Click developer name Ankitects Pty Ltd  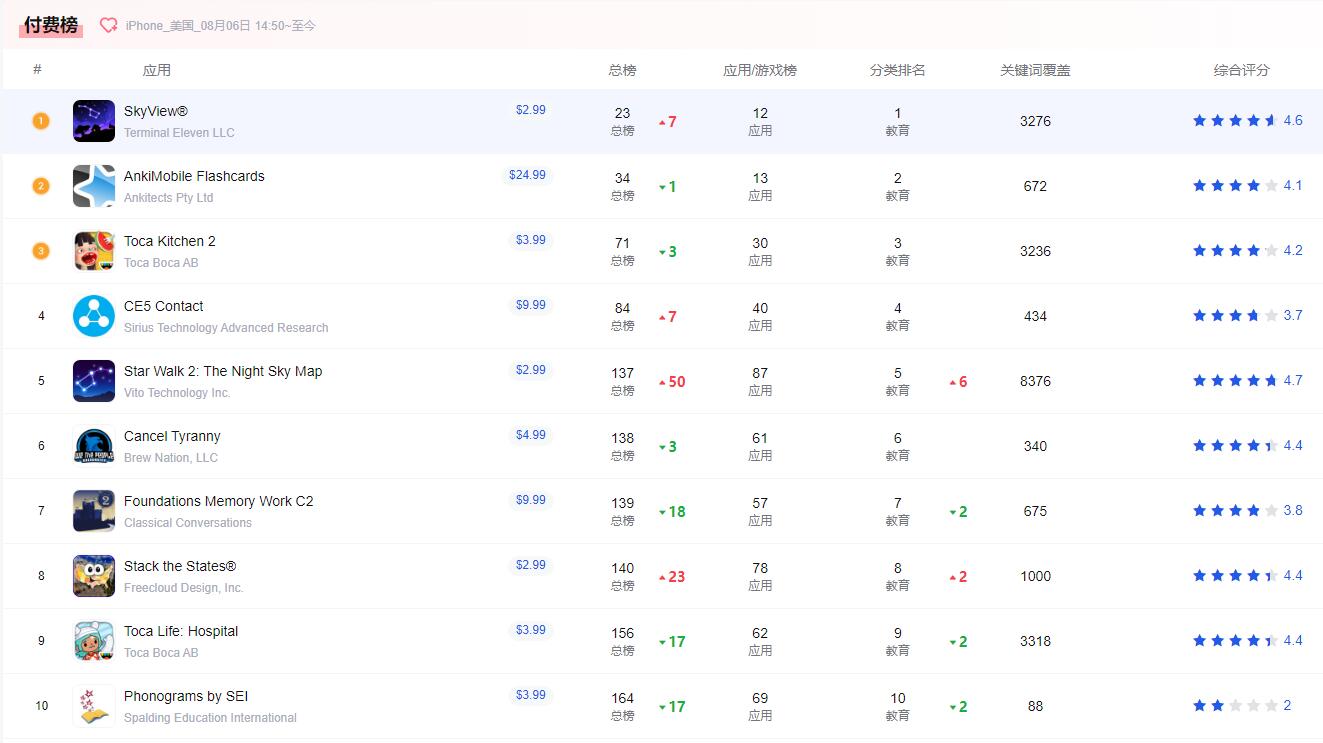tap(168, 198)
